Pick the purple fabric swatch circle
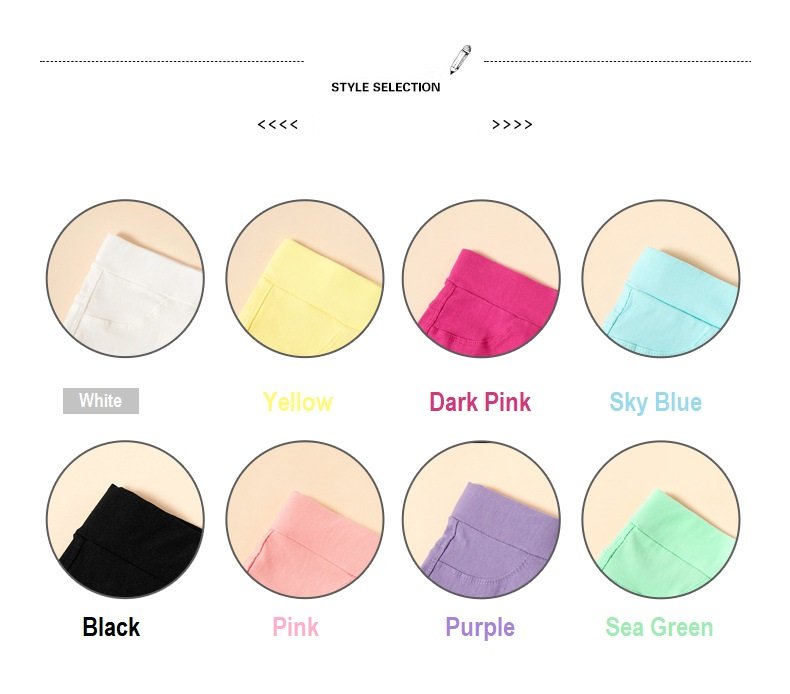 (481, 520)
